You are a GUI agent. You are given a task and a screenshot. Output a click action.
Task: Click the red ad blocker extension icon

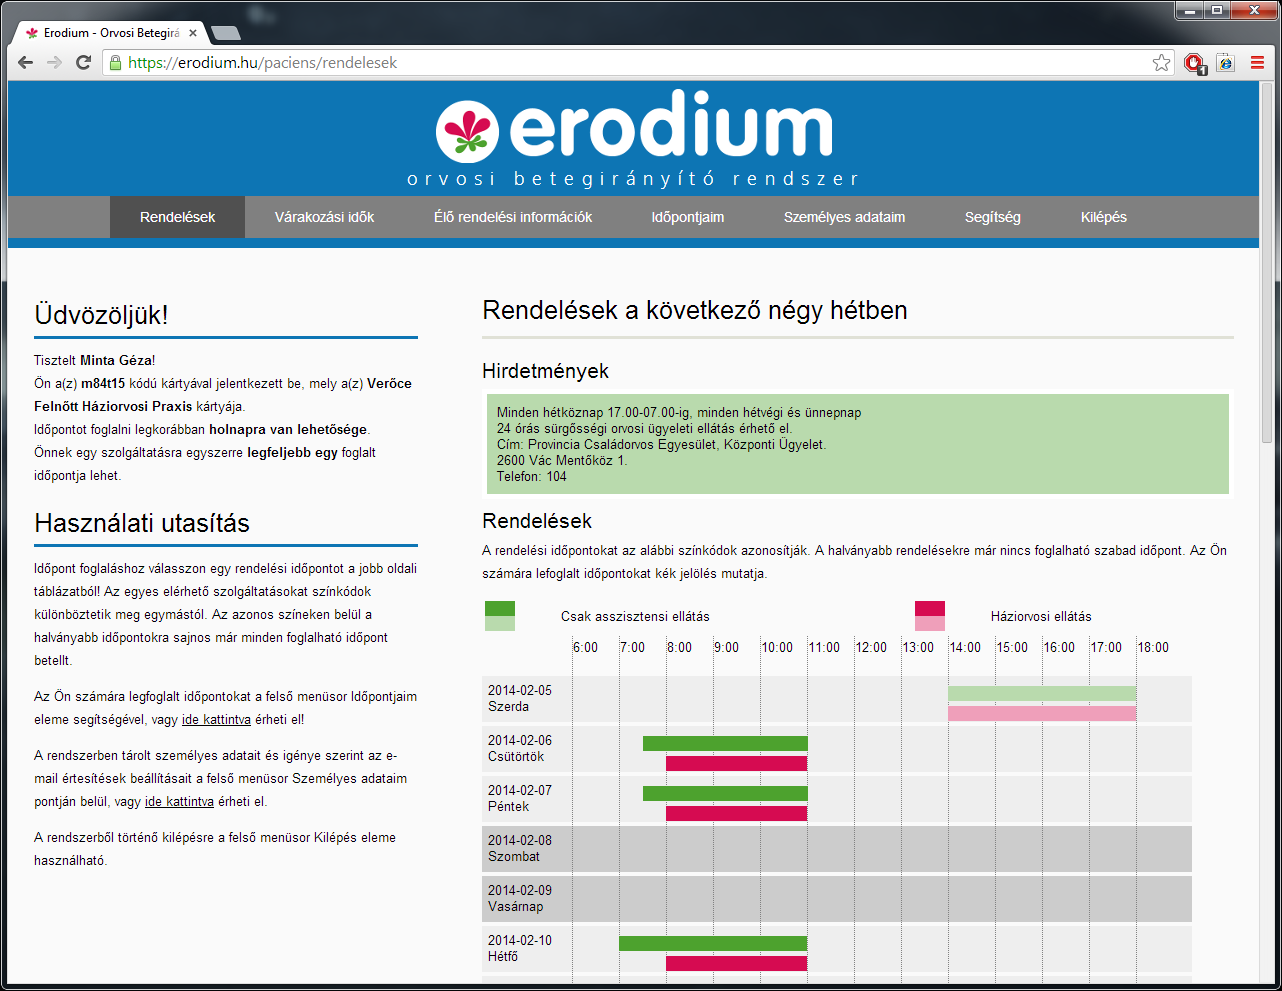[x=1194, y=63]
